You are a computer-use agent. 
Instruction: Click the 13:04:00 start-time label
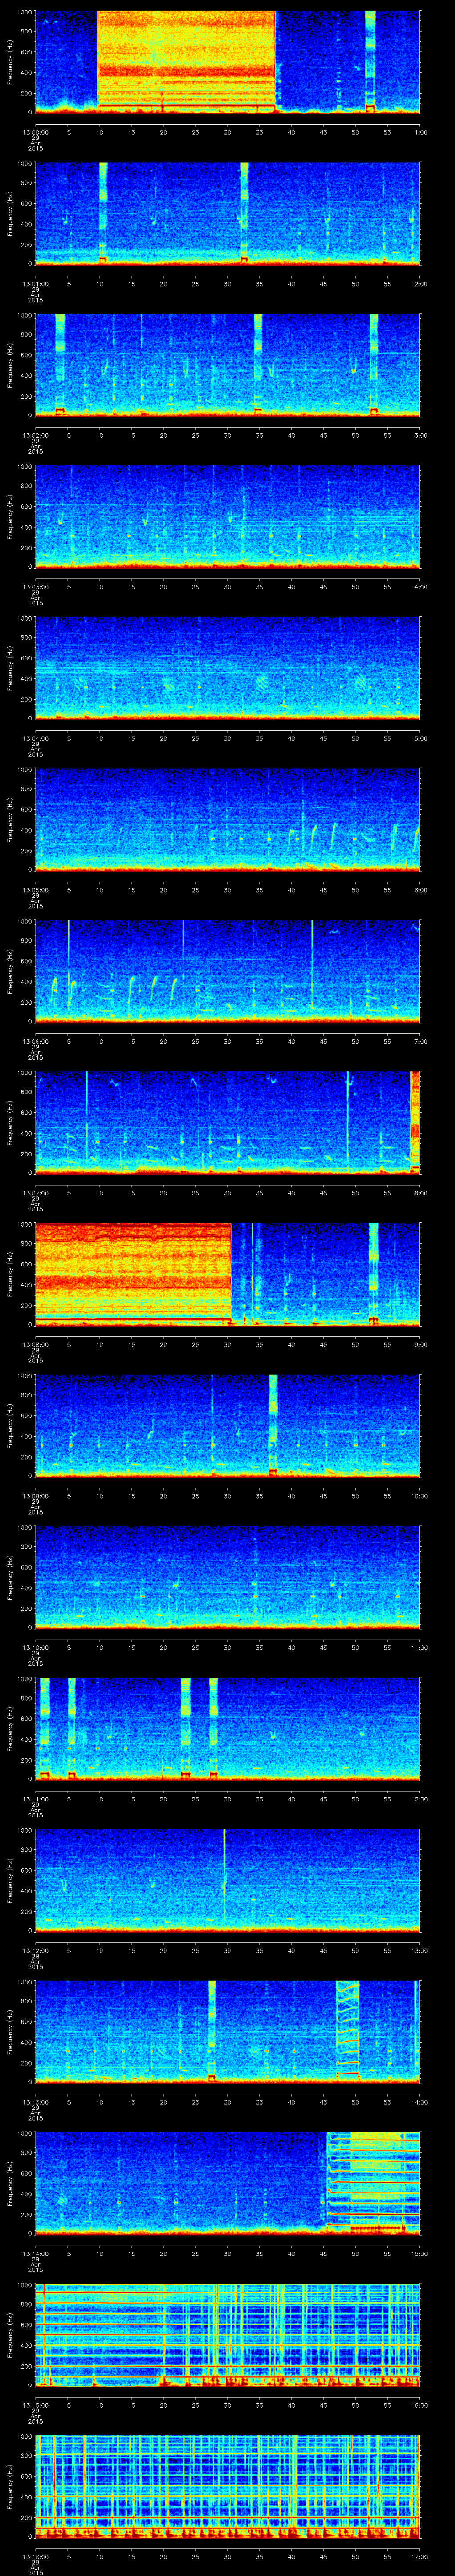tap(35, 738)
